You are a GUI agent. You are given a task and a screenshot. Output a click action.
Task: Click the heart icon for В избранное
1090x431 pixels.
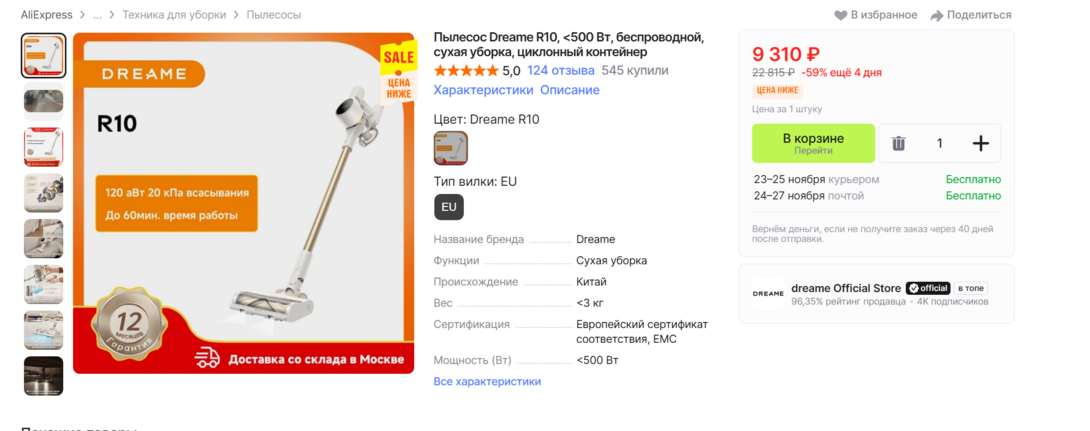pos(840,15)
